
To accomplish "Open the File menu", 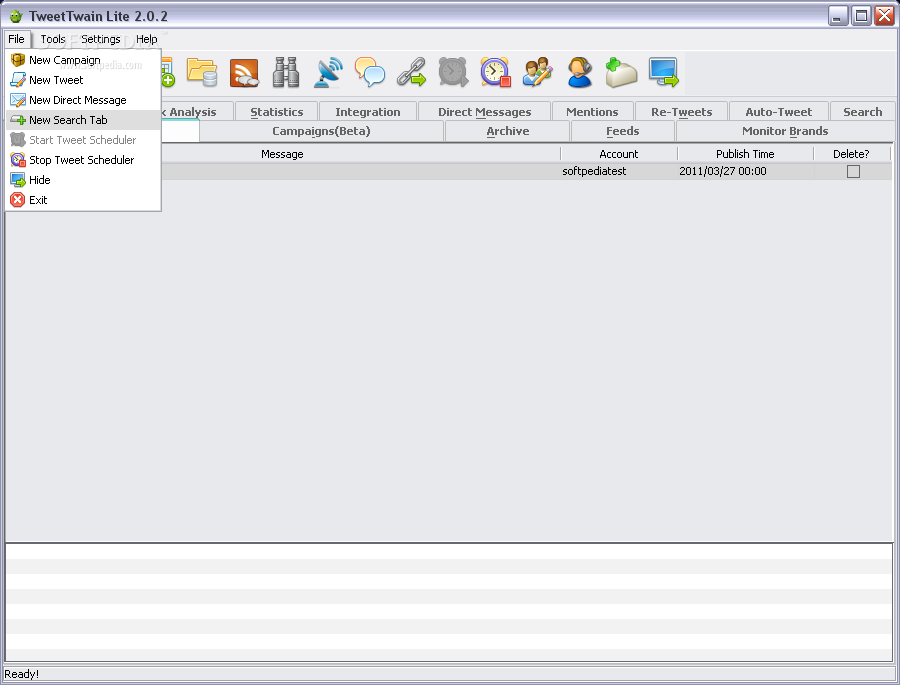I will point(16,39).
